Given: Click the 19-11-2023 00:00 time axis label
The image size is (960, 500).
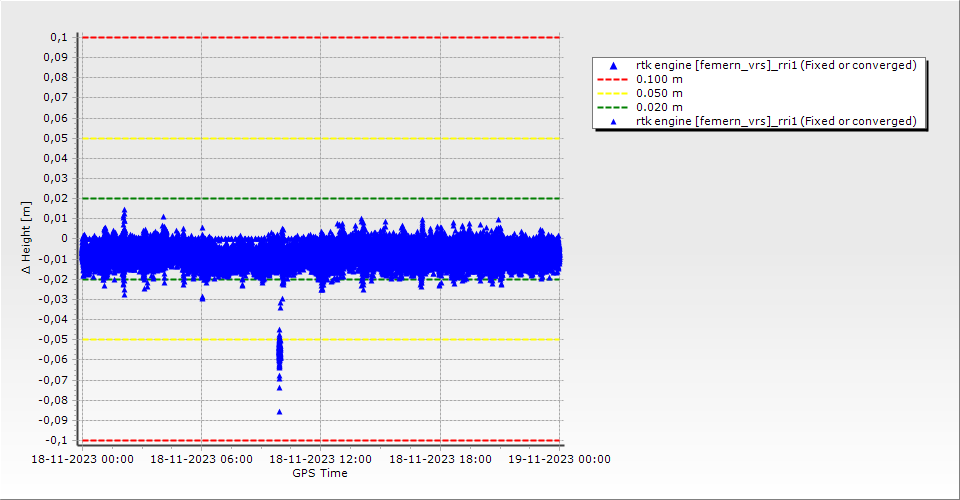Looking at the screenshot, I should tap(559, 460).
